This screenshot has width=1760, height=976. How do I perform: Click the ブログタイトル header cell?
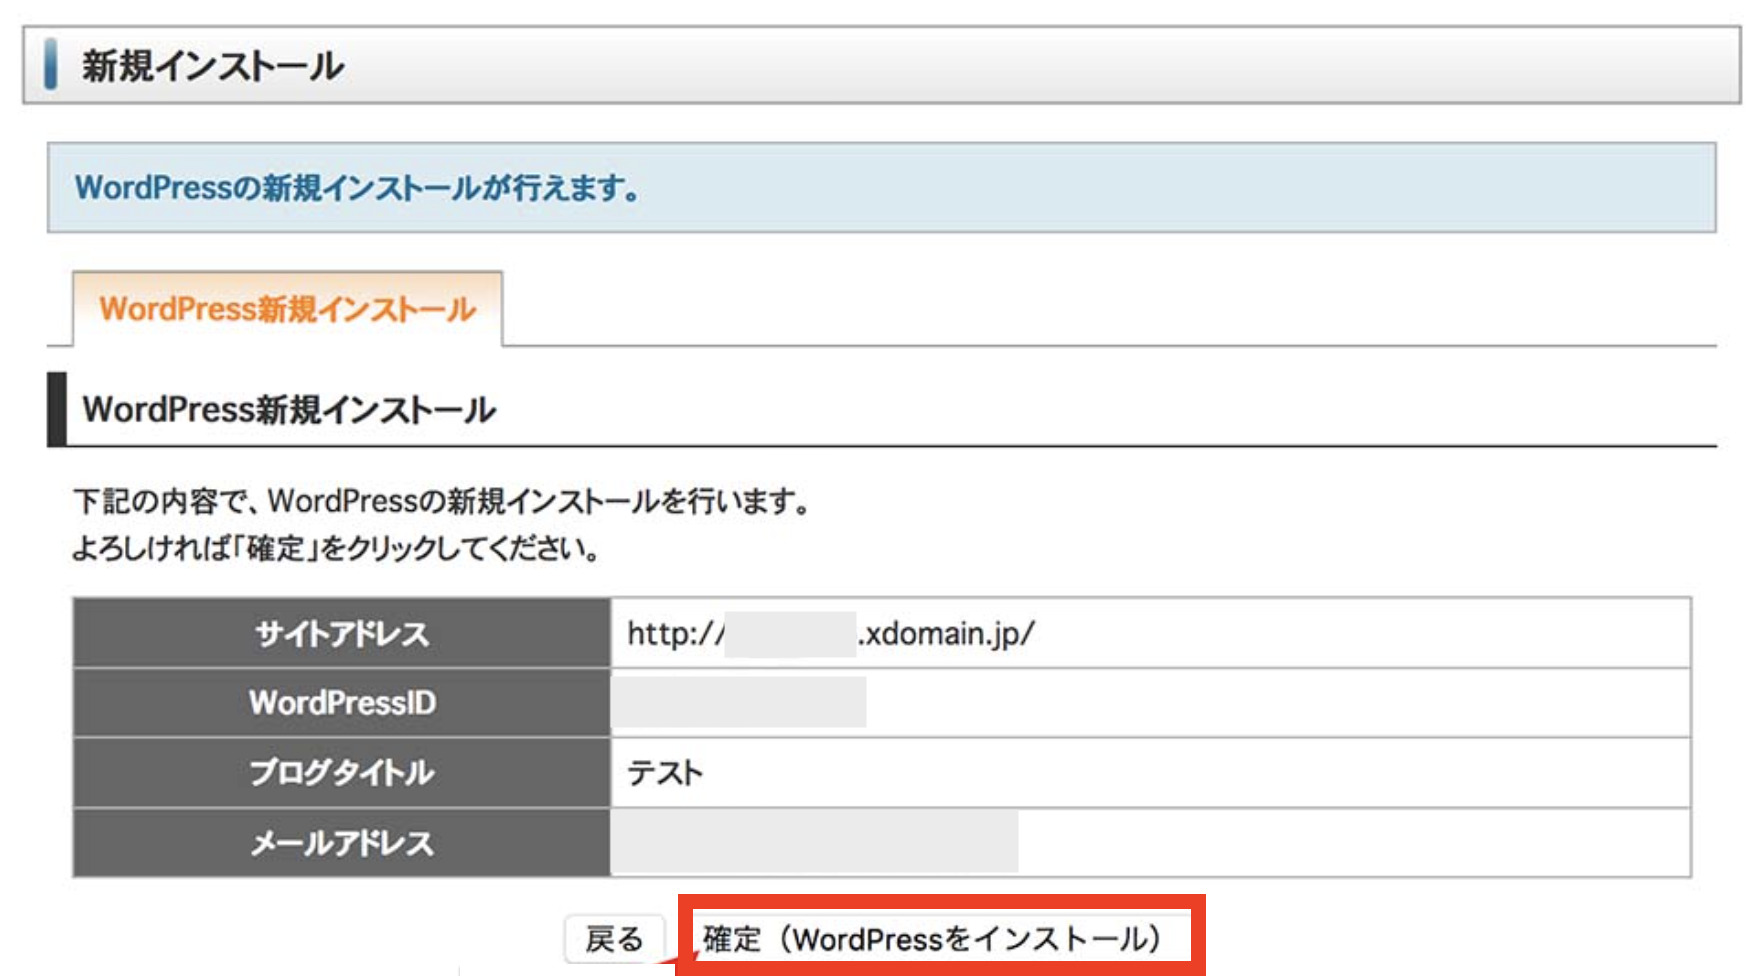click(x=342, y=773)
